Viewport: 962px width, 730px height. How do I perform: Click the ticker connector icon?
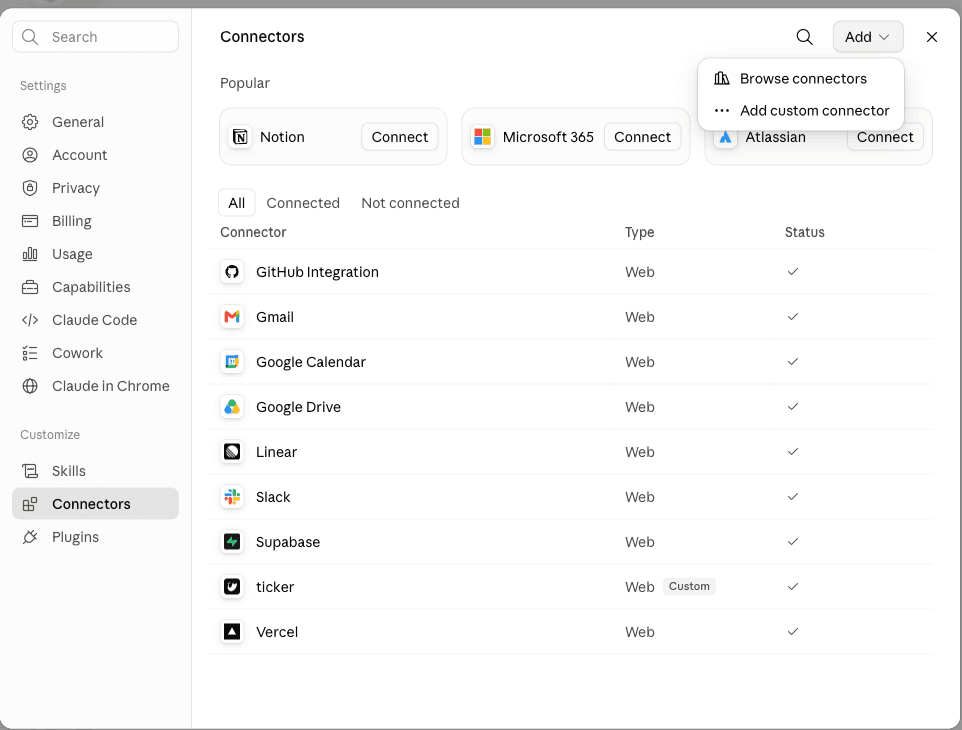(x=232, y=587)
